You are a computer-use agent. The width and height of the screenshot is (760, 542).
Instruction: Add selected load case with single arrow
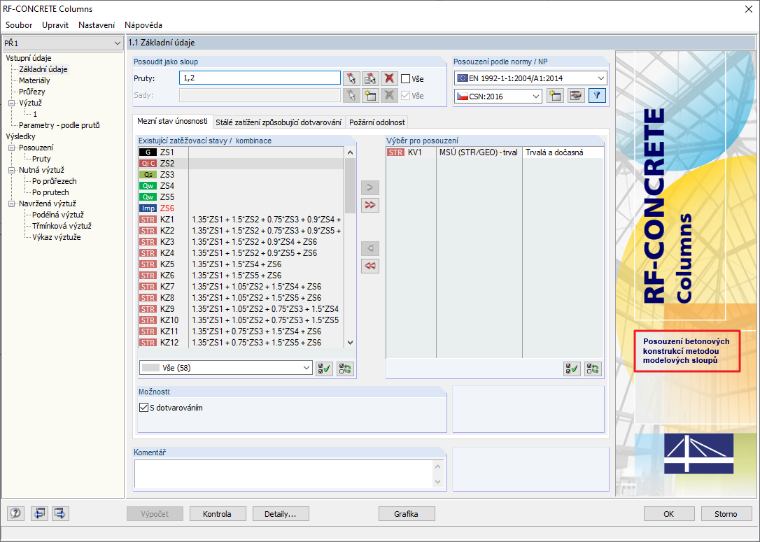(x=370, y=187)
